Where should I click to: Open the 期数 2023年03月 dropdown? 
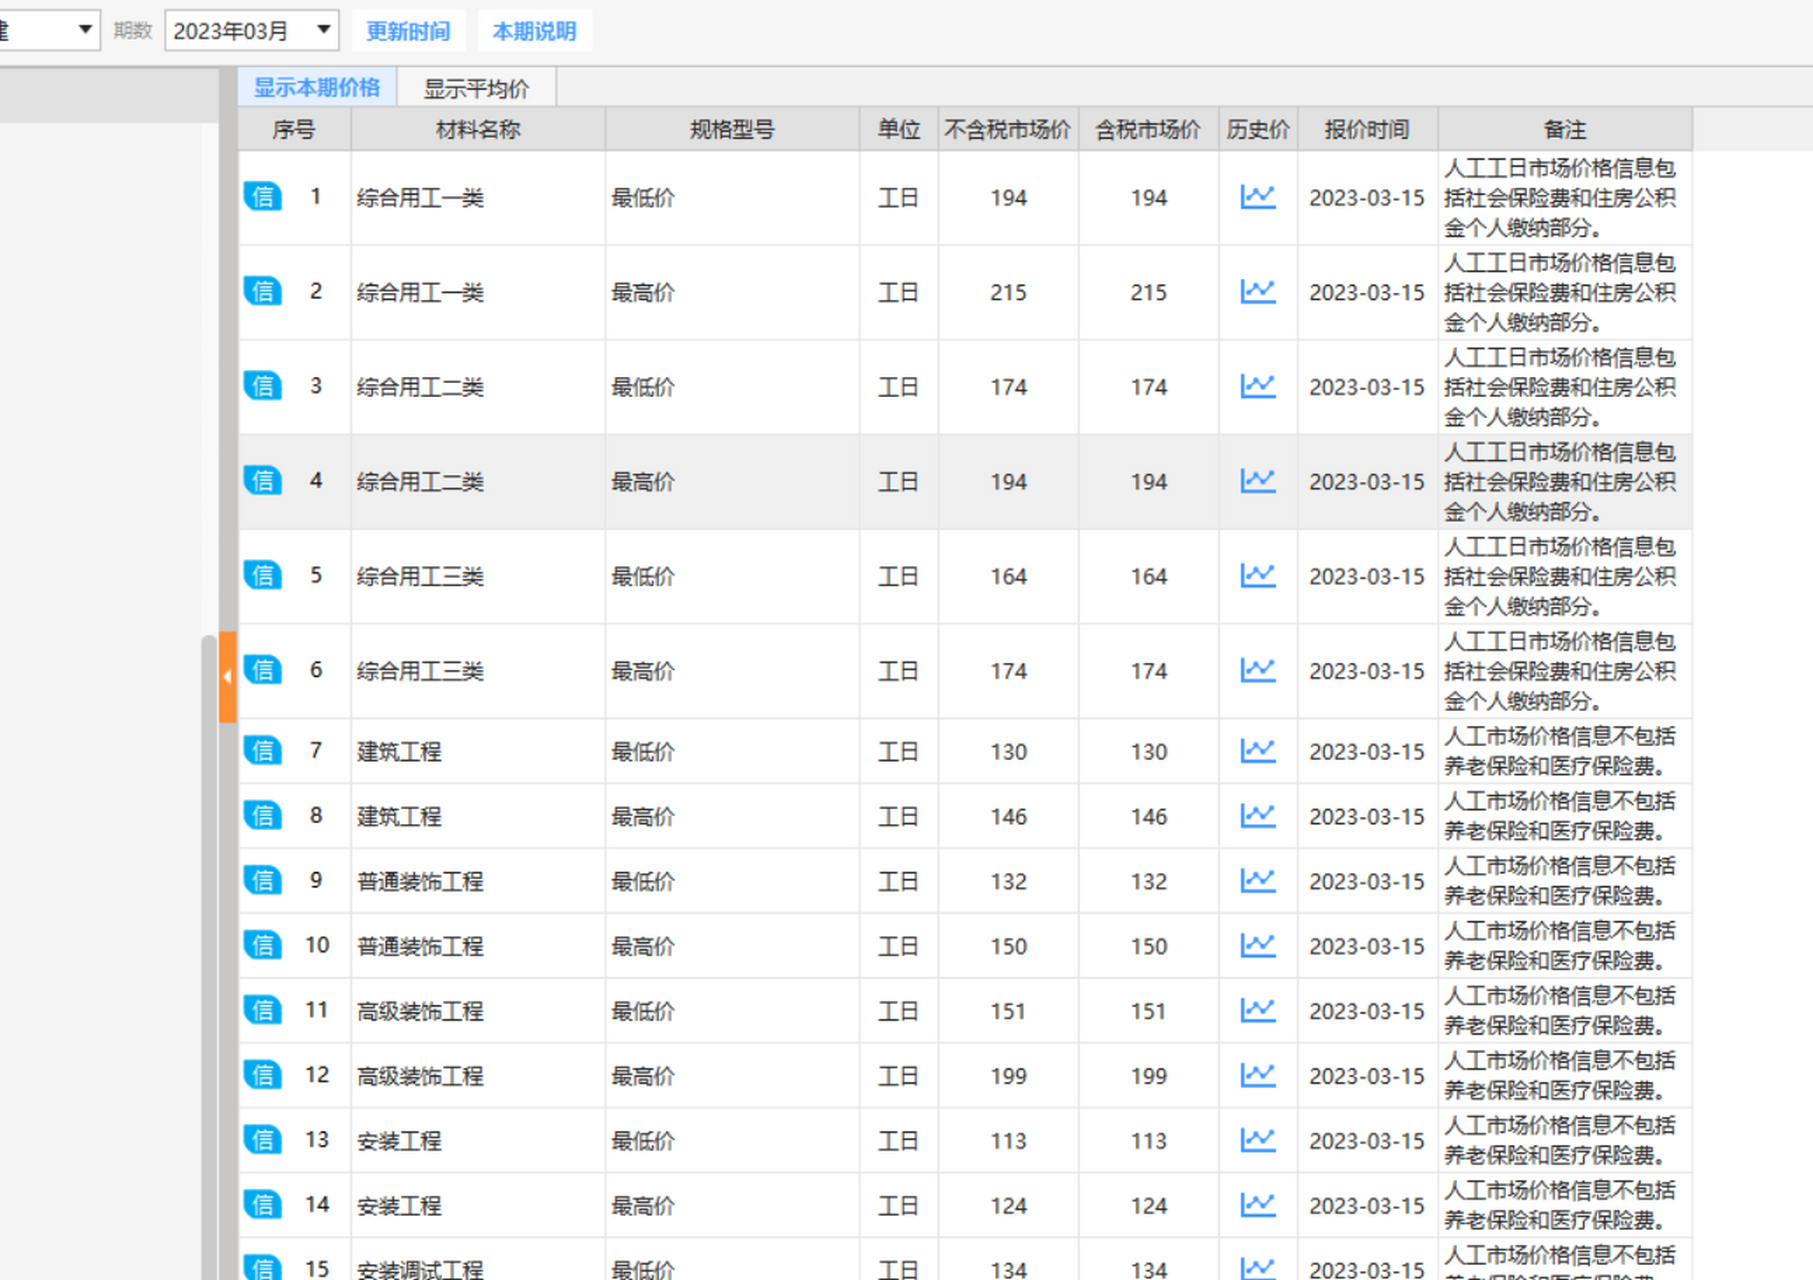point(252,31)
